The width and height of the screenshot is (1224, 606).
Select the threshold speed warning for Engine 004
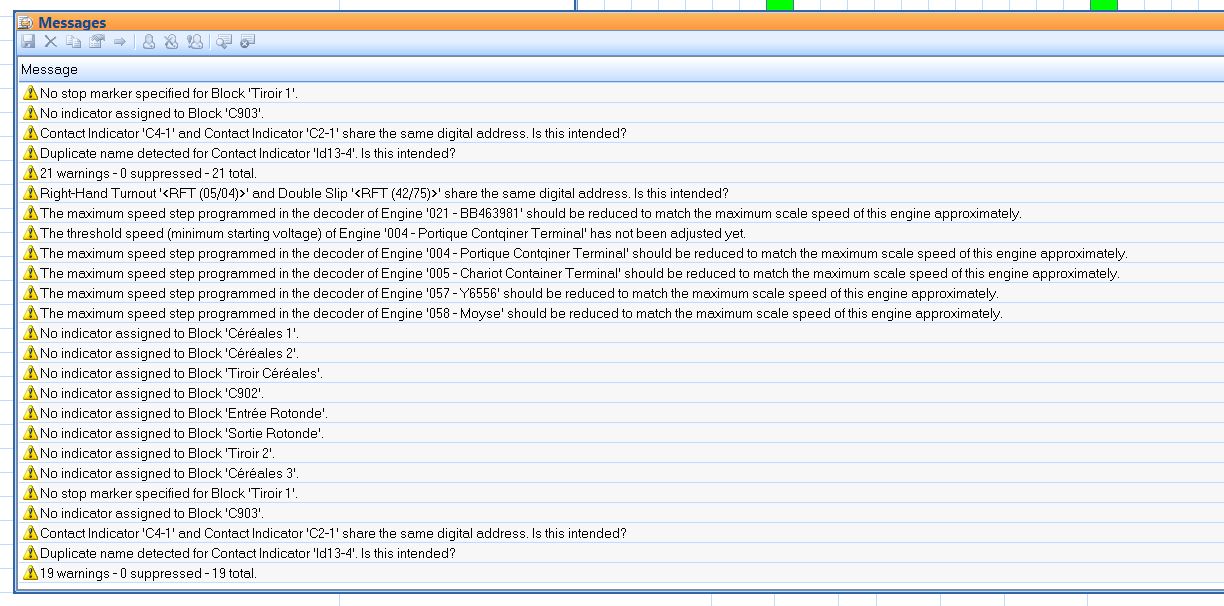click(x=392, y=233)
